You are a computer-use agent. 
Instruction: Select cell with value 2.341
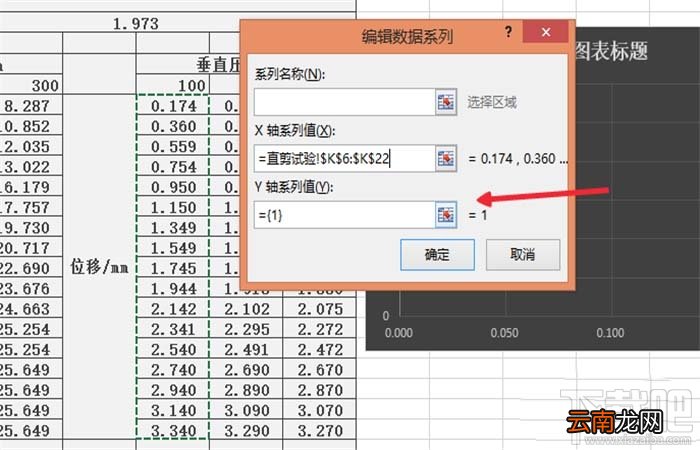click(173, 329)
